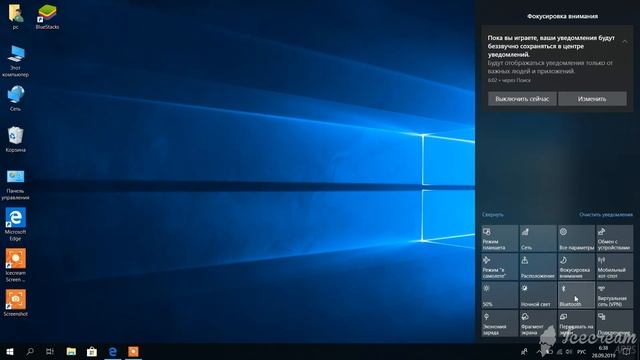The width and height of the screenshot is (640, 360).
Task: Click Выключить сейчас button in notification
Action: (x=522, y=99)
